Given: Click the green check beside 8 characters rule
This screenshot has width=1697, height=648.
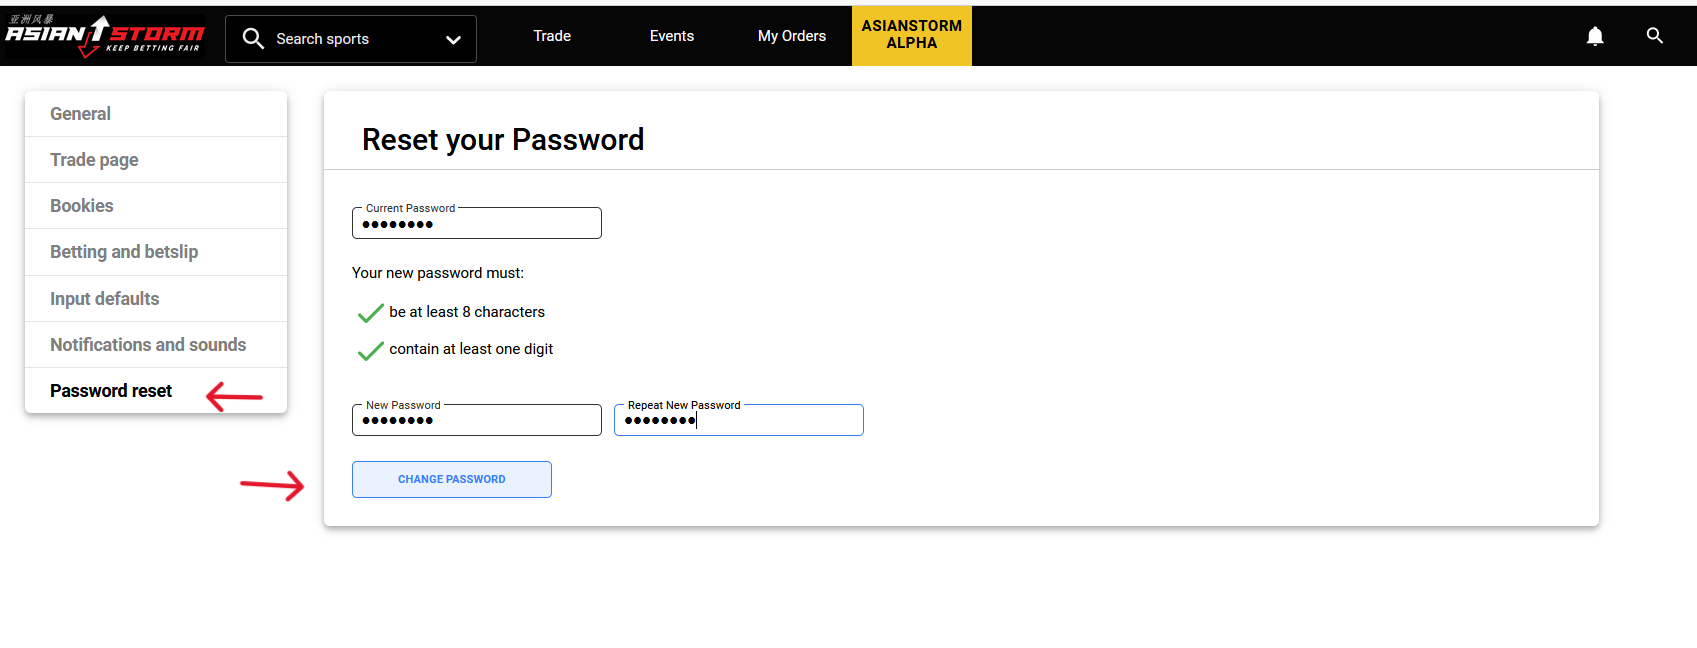Looking at the screenshot, I should [x=370, y=313].
